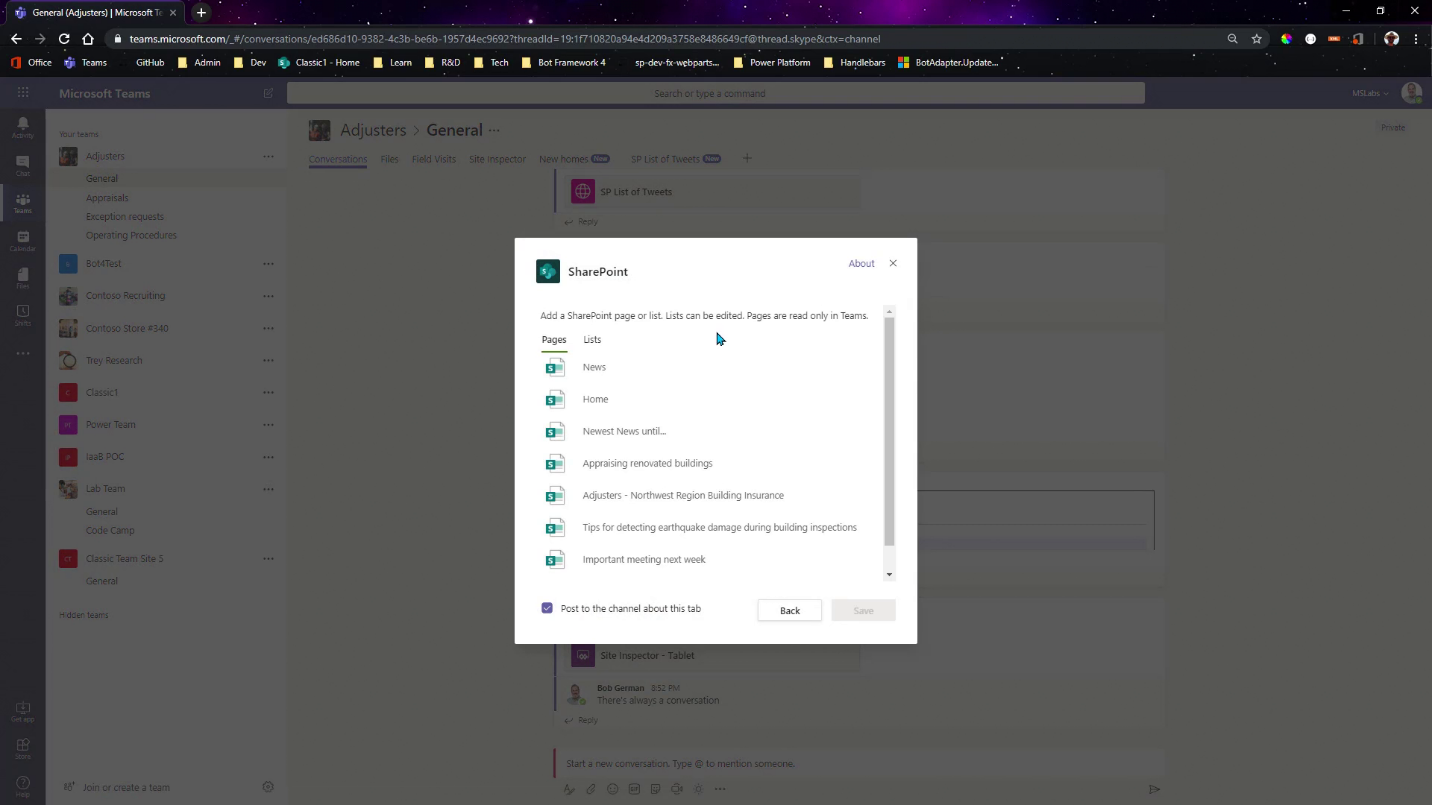Open more apps ellipsis in left rail
This screenshot has width=1432, height=805.
point(22,353)
